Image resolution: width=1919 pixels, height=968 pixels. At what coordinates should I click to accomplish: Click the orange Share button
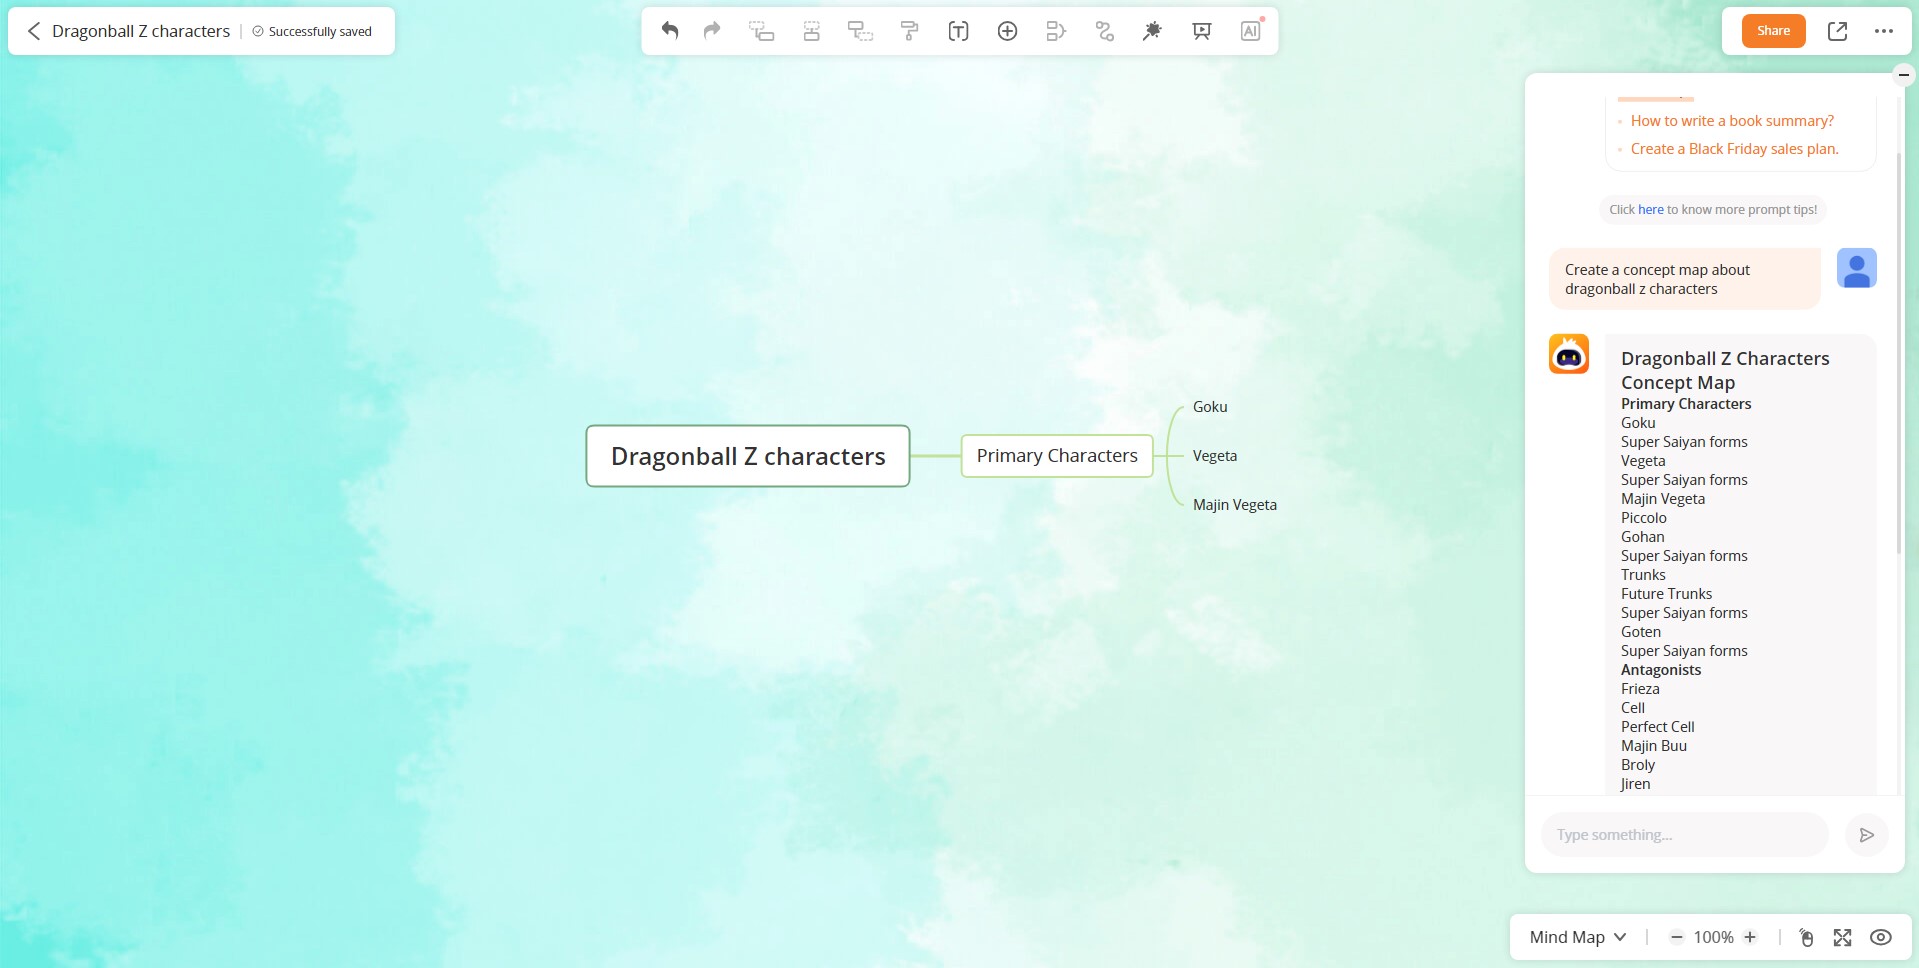[x=1773, y=31]
